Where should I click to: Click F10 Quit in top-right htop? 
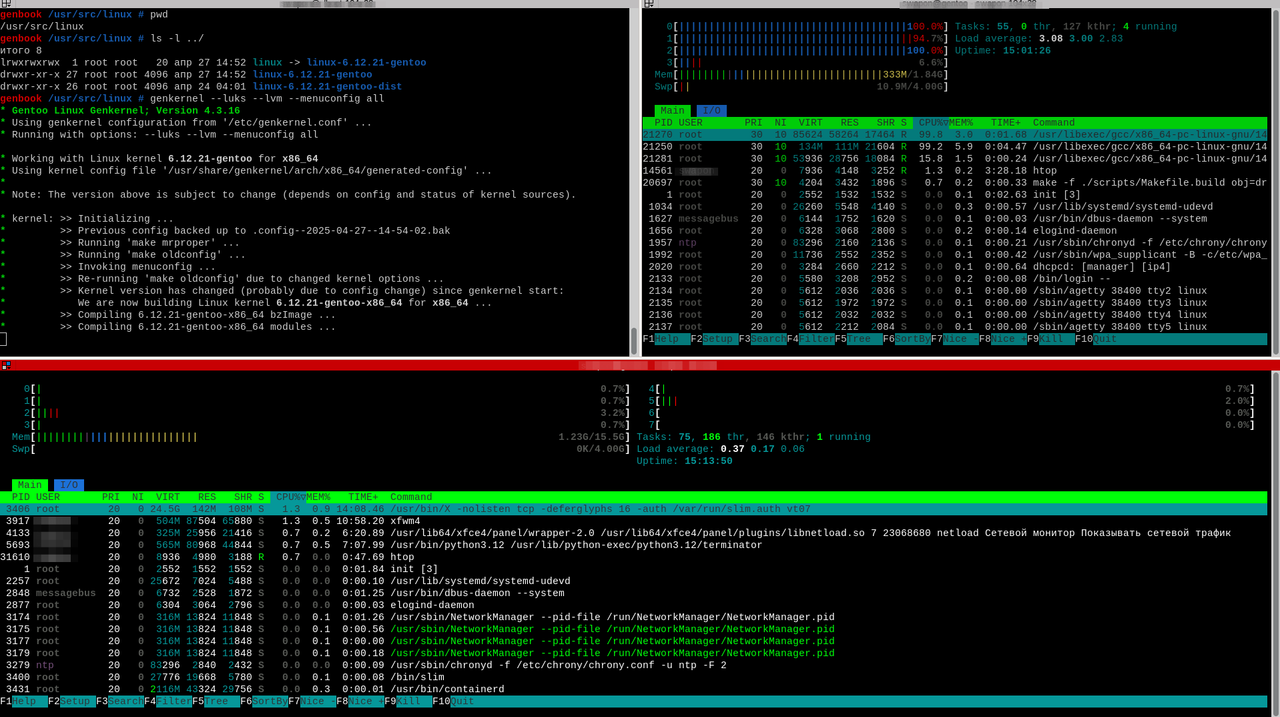1098,339
